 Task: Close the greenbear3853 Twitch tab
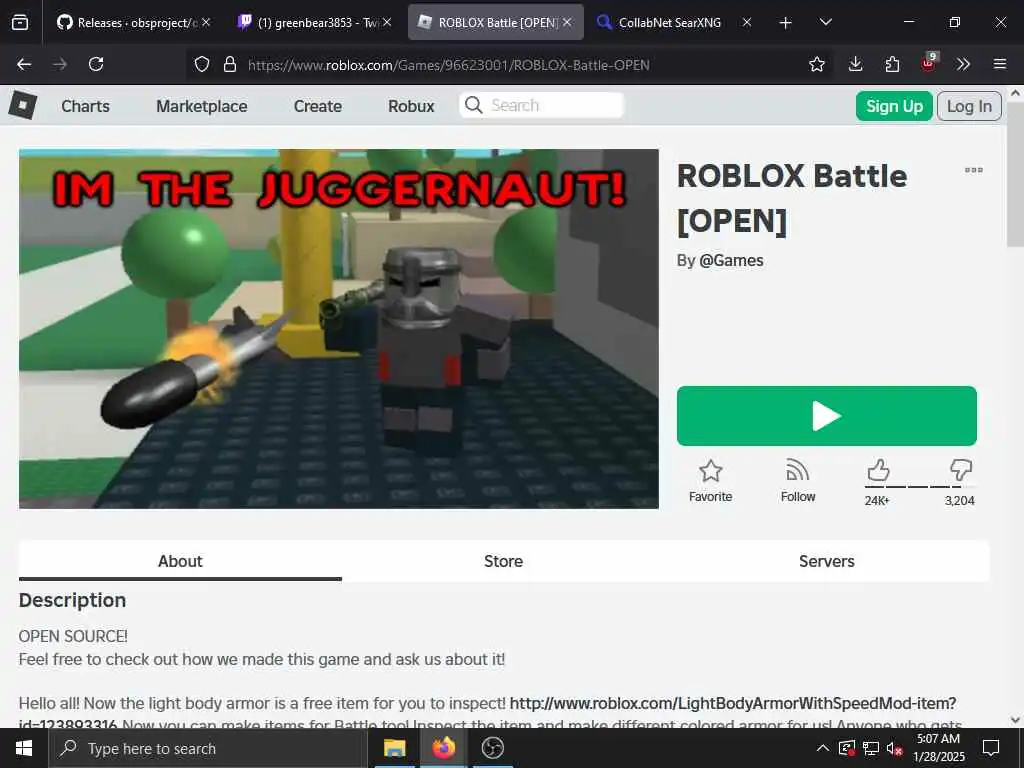[x=387, y=22]
